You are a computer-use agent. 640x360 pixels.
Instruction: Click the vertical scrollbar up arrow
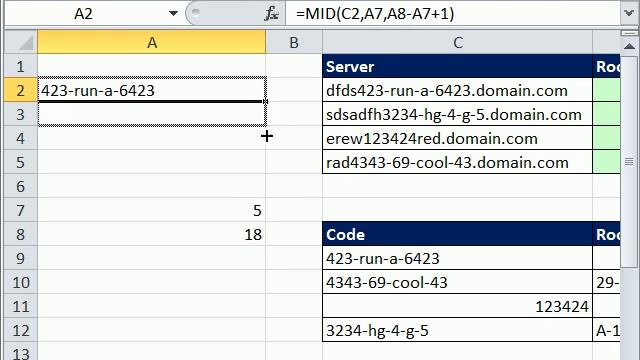pyautogui.click(x=629, y=46)
